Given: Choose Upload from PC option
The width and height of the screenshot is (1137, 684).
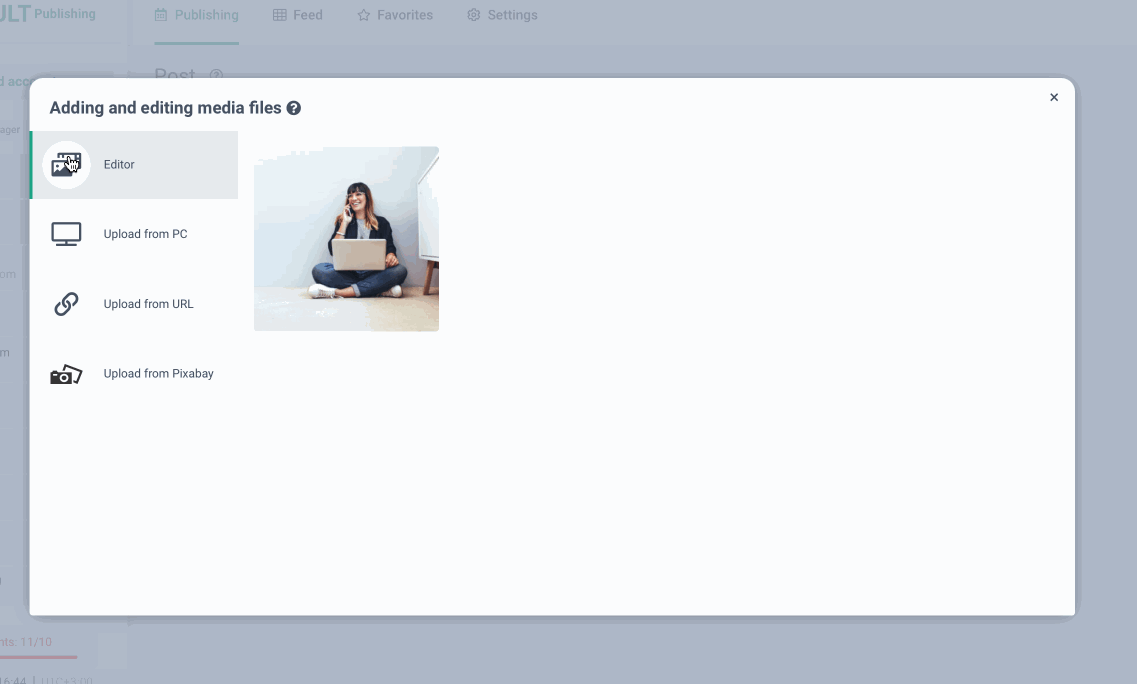Looking at the screenshot, I should (x=145, y=234).
